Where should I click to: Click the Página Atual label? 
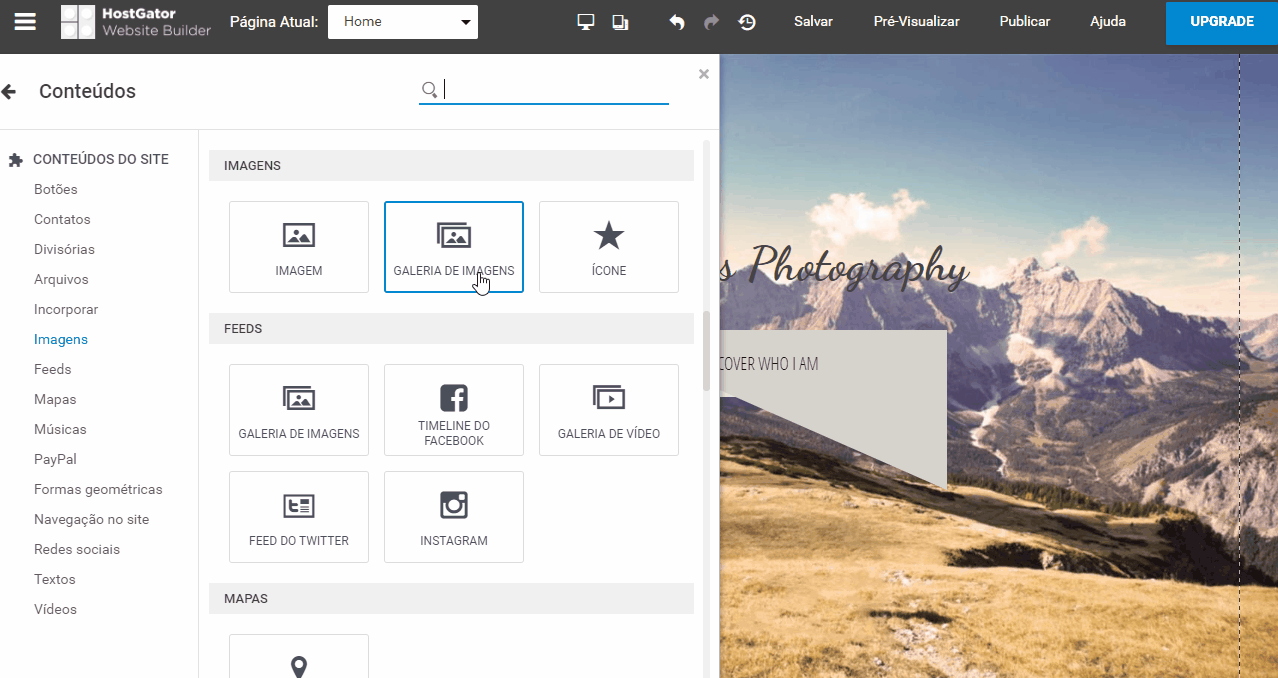[274, 21]
